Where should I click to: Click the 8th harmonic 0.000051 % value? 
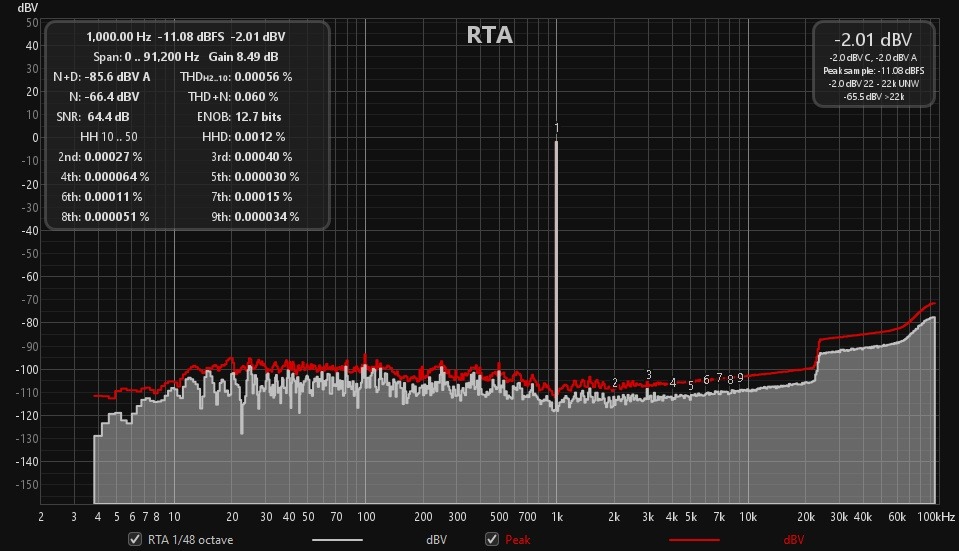117,217
